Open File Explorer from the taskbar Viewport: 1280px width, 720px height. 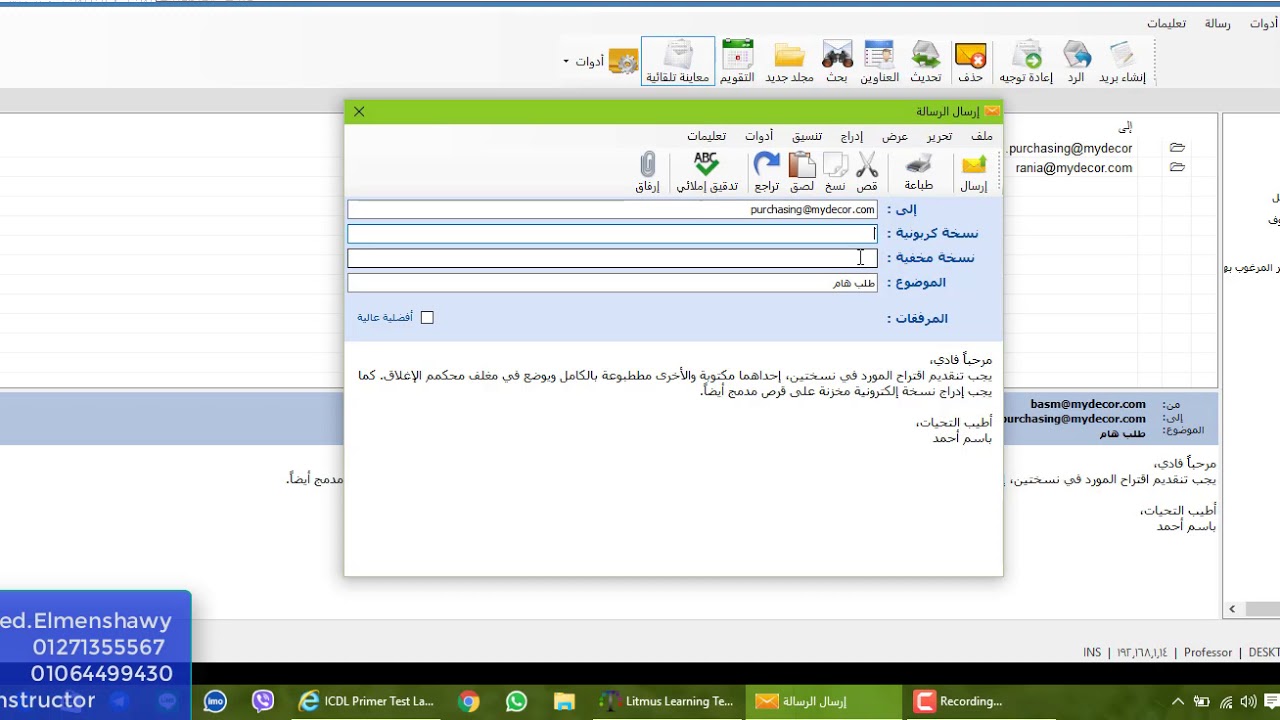point(564,701)
